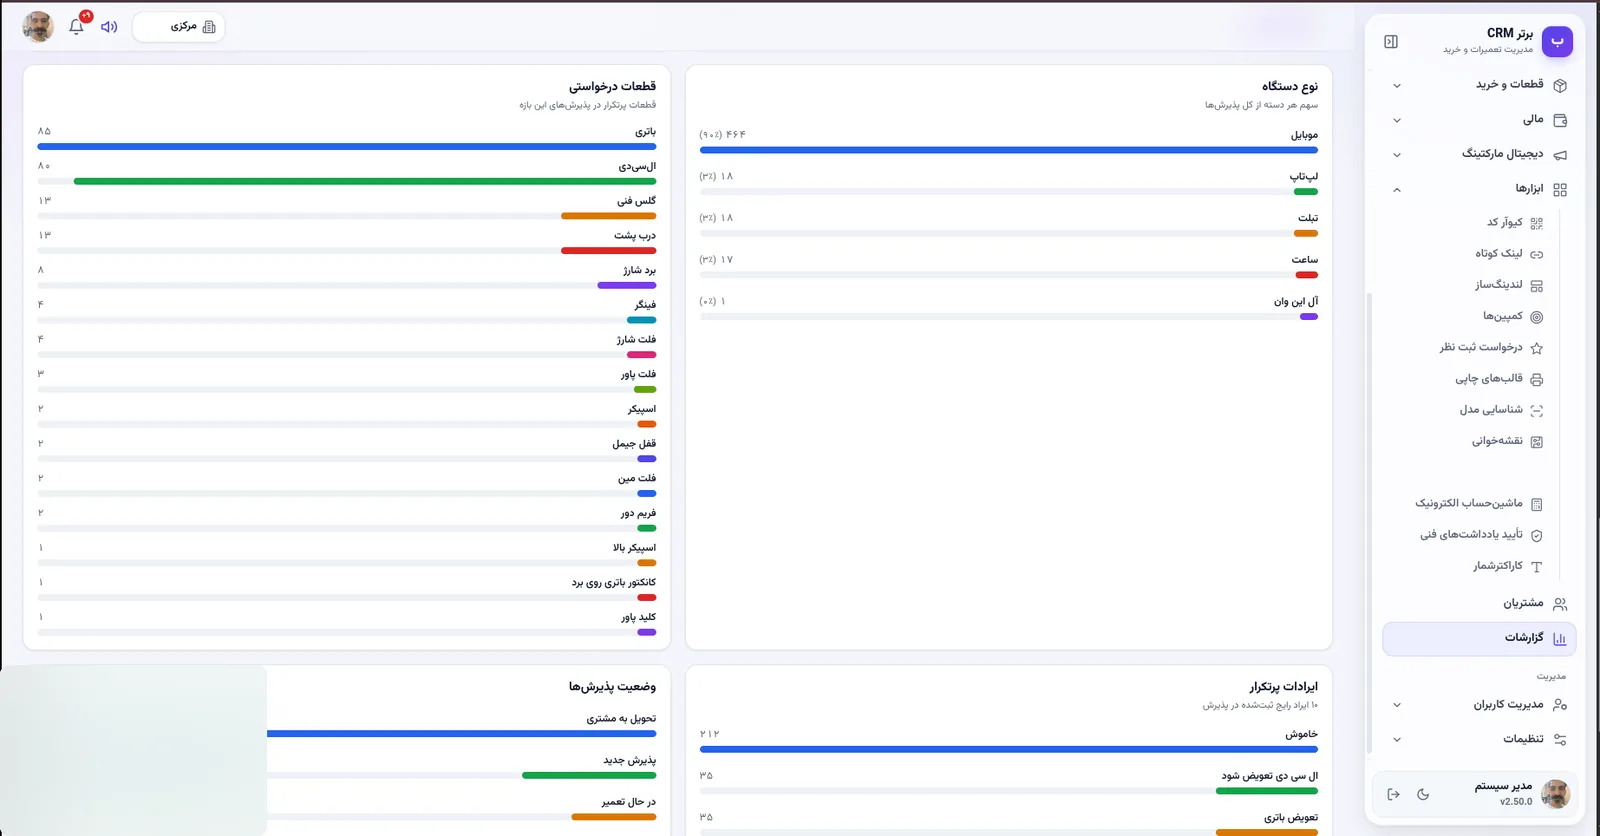The image size is (1600, 836).
Task: Collapse the sidebar with the panel icon
Action: click(x=1391, y=41)
